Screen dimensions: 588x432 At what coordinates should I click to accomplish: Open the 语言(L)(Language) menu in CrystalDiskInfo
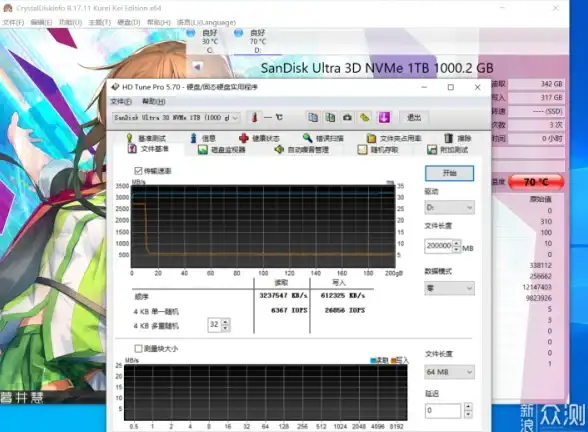pos(206,22)
